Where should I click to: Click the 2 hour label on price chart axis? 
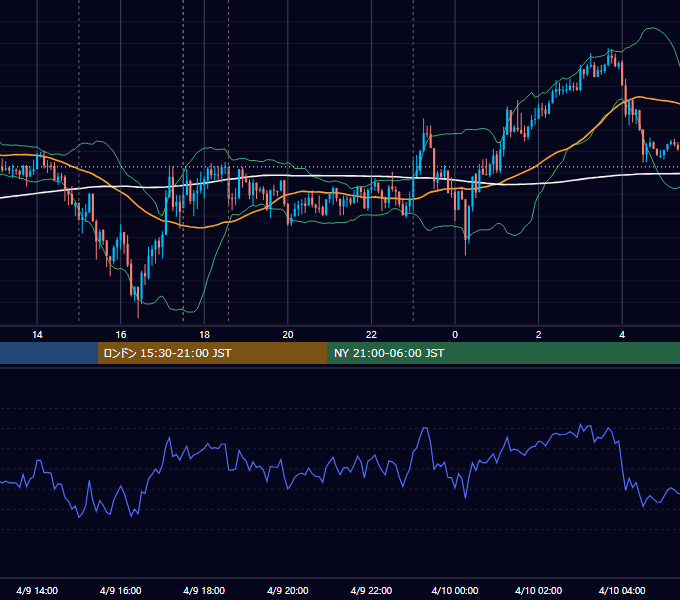(539, 335)
